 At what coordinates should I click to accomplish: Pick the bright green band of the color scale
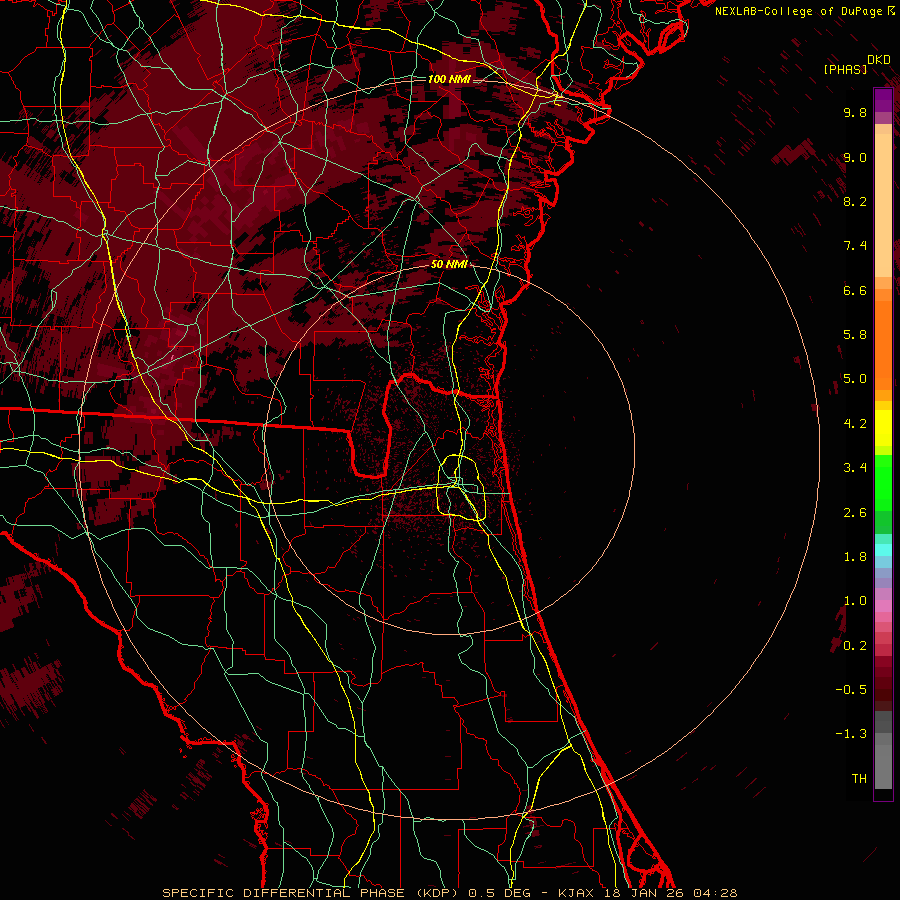(883, 482)
